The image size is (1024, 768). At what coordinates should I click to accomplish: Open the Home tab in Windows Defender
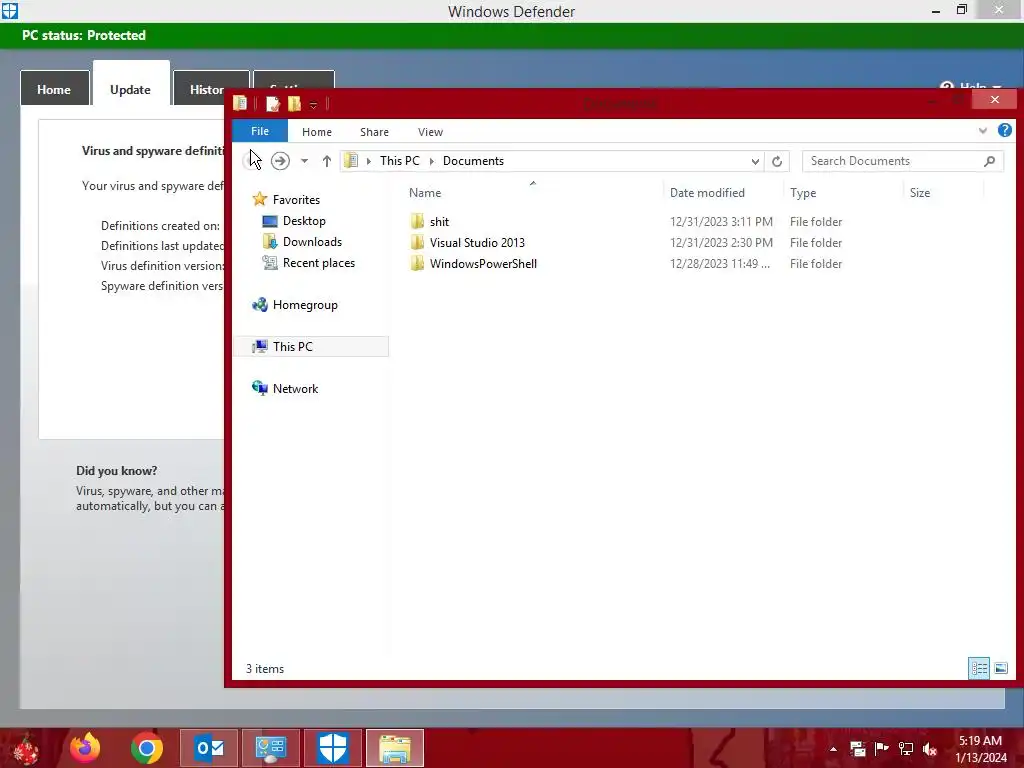54,89
